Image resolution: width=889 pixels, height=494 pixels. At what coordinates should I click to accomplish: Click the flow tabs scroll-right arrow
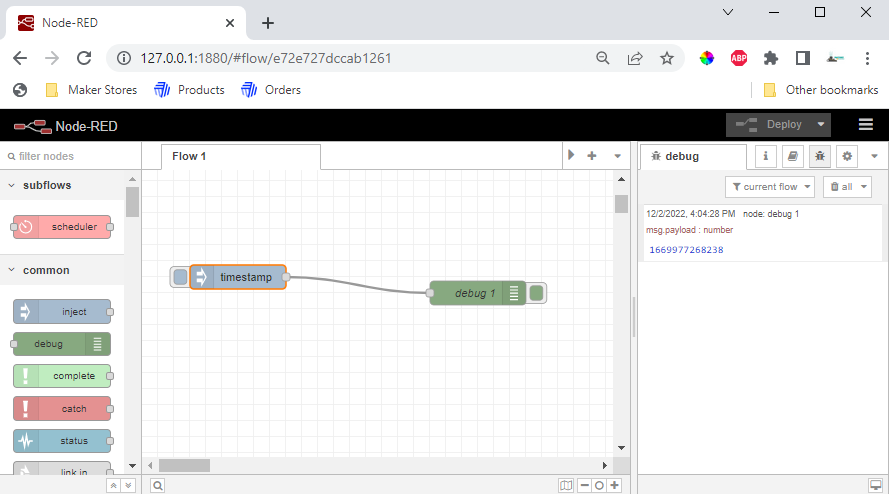coord(571,155)
